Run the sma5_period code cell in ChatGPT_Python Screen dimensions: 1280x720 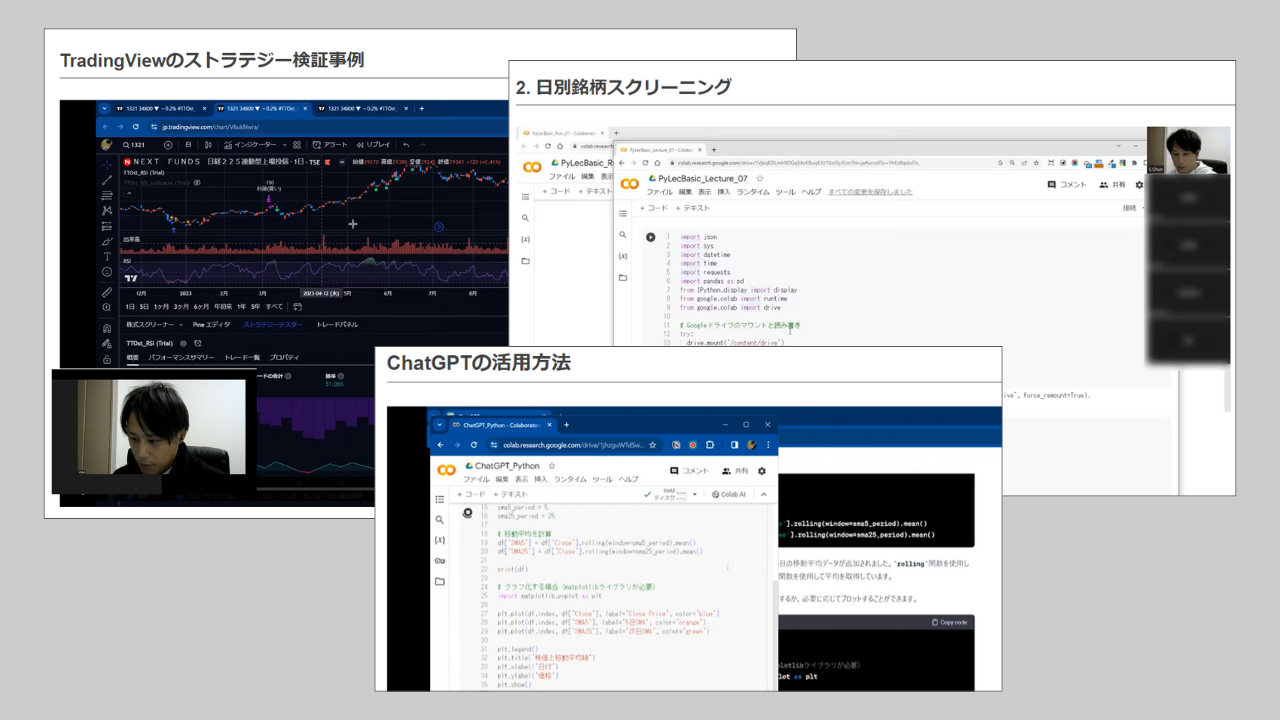click(x=467, y=513)
